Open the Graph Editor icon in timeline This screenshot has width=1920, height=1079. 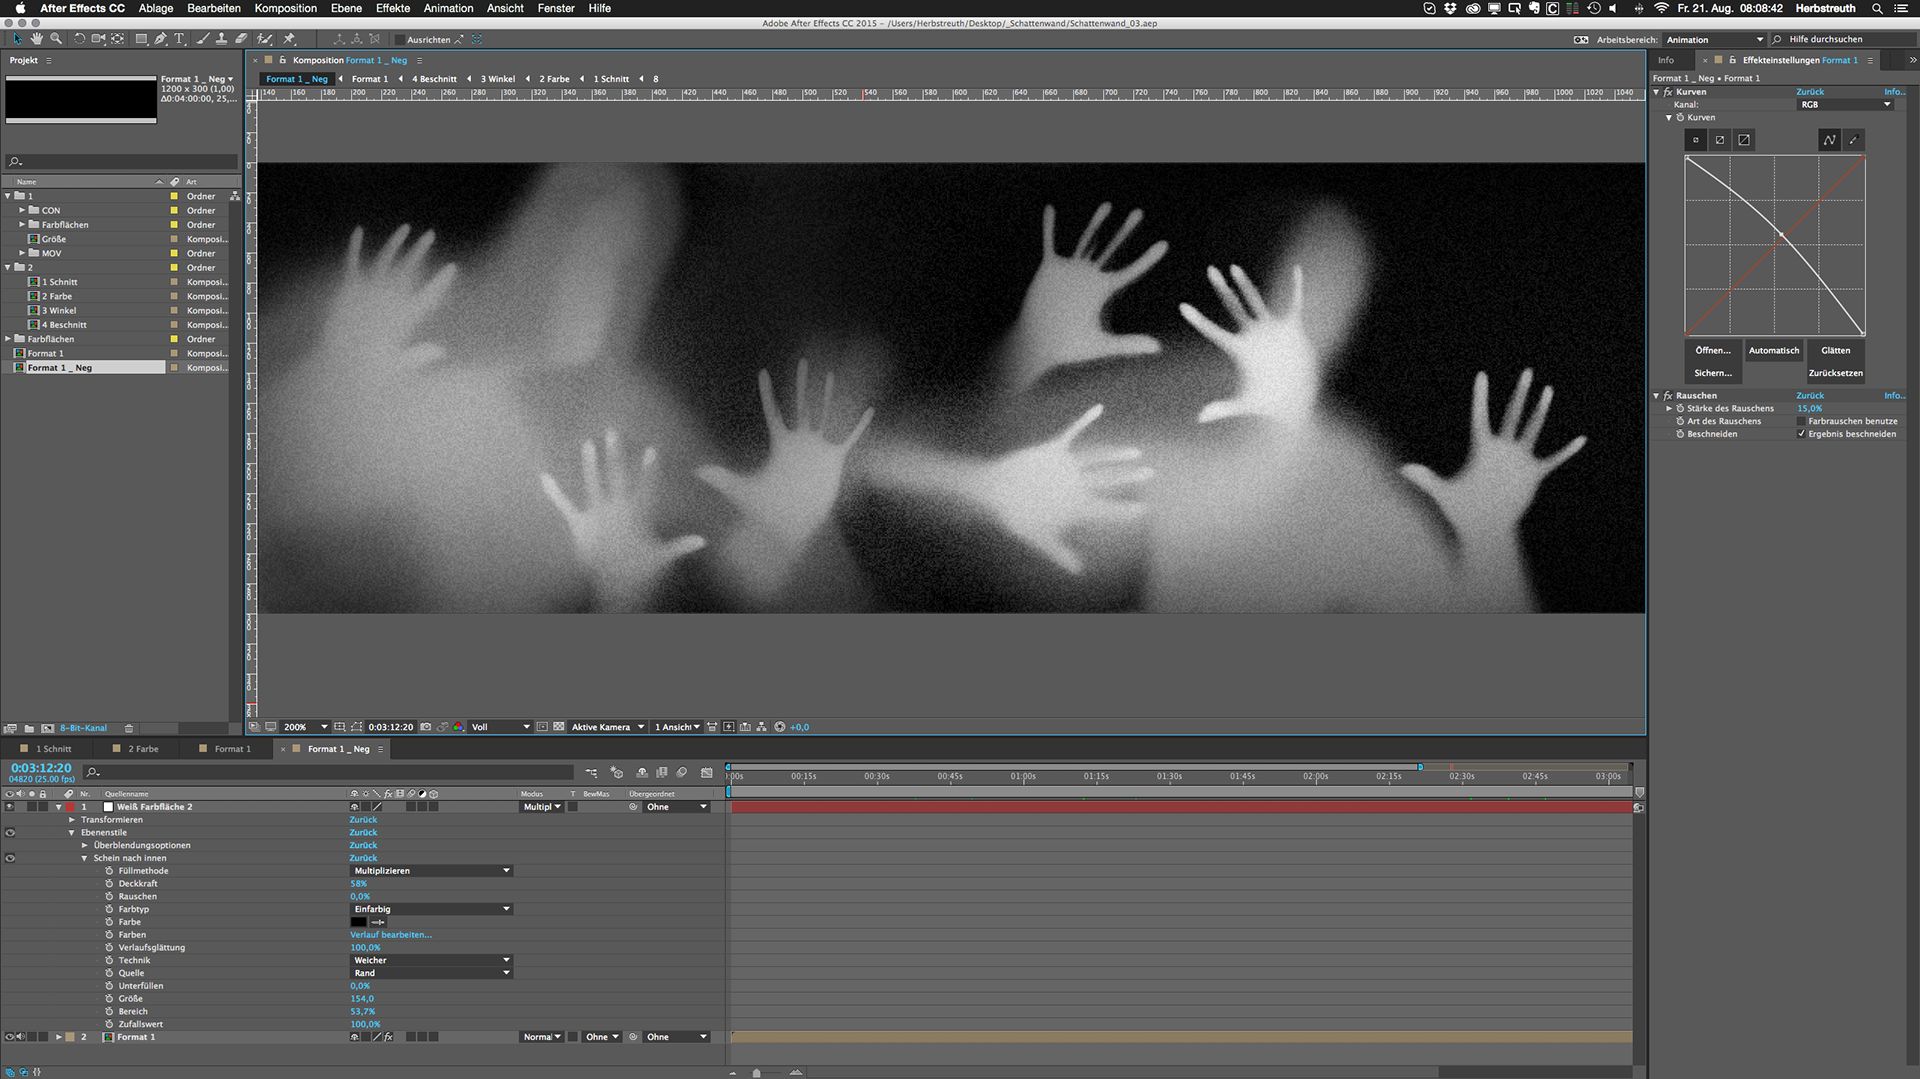click(707, 772)
